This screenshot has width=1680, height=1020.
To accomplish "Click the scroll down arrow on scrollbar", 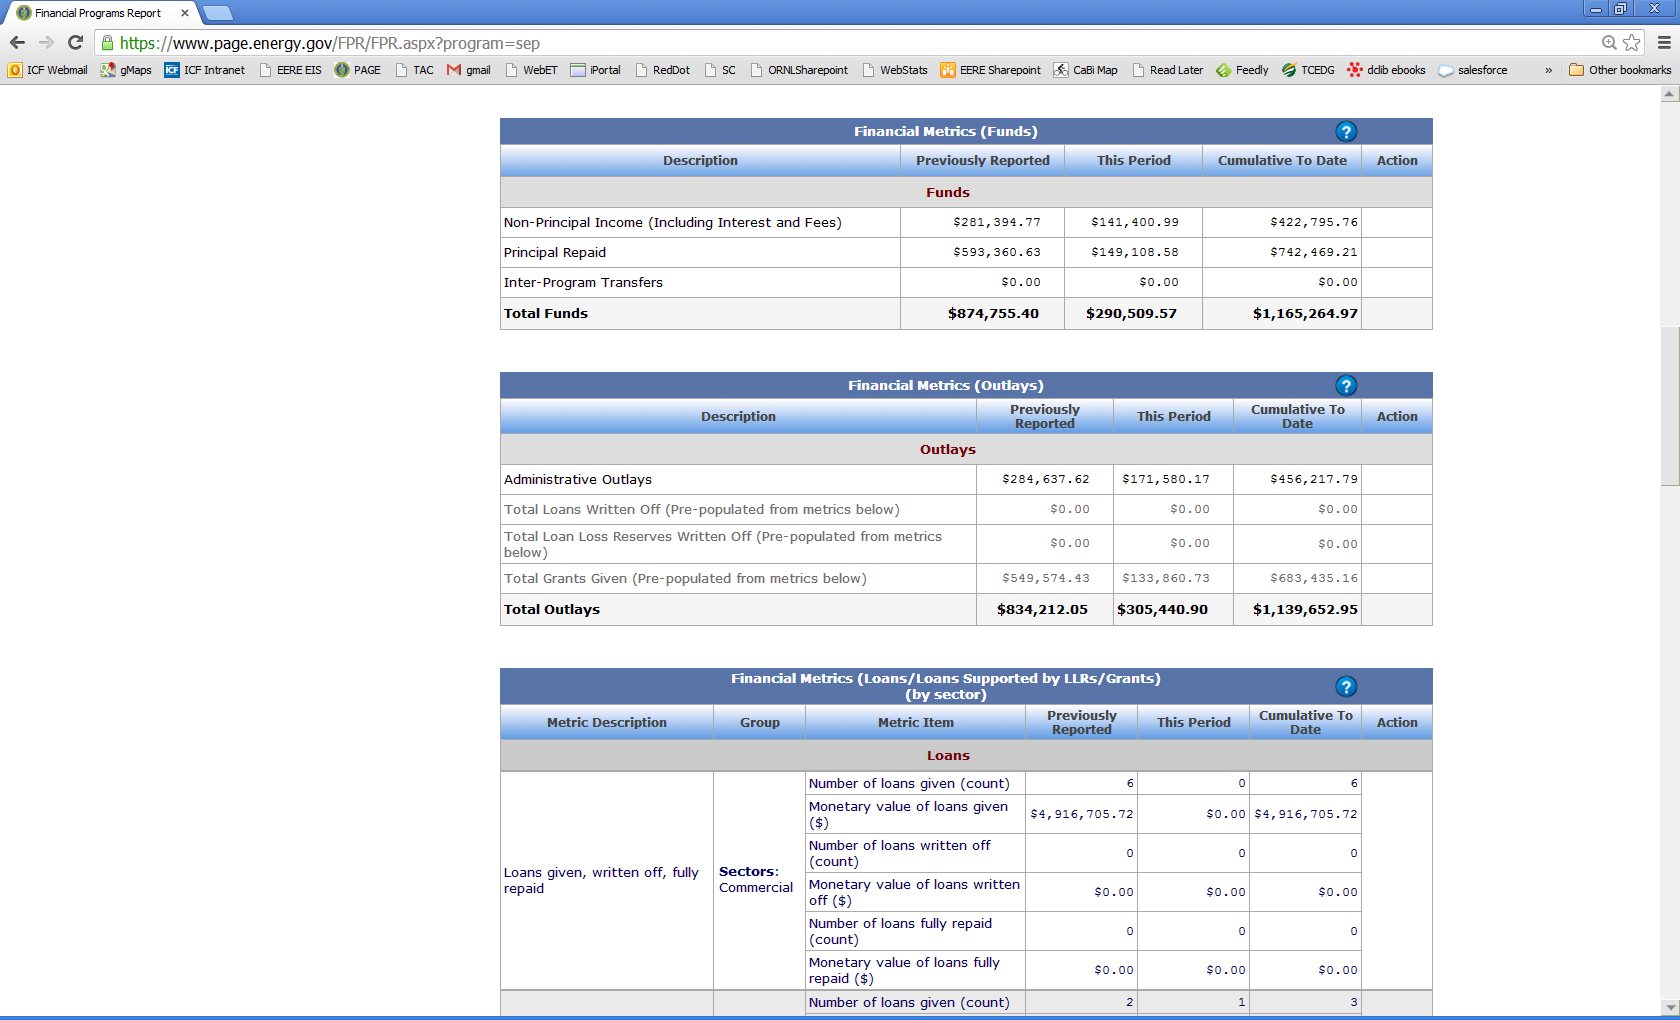I will (x=1669, y=1007).
